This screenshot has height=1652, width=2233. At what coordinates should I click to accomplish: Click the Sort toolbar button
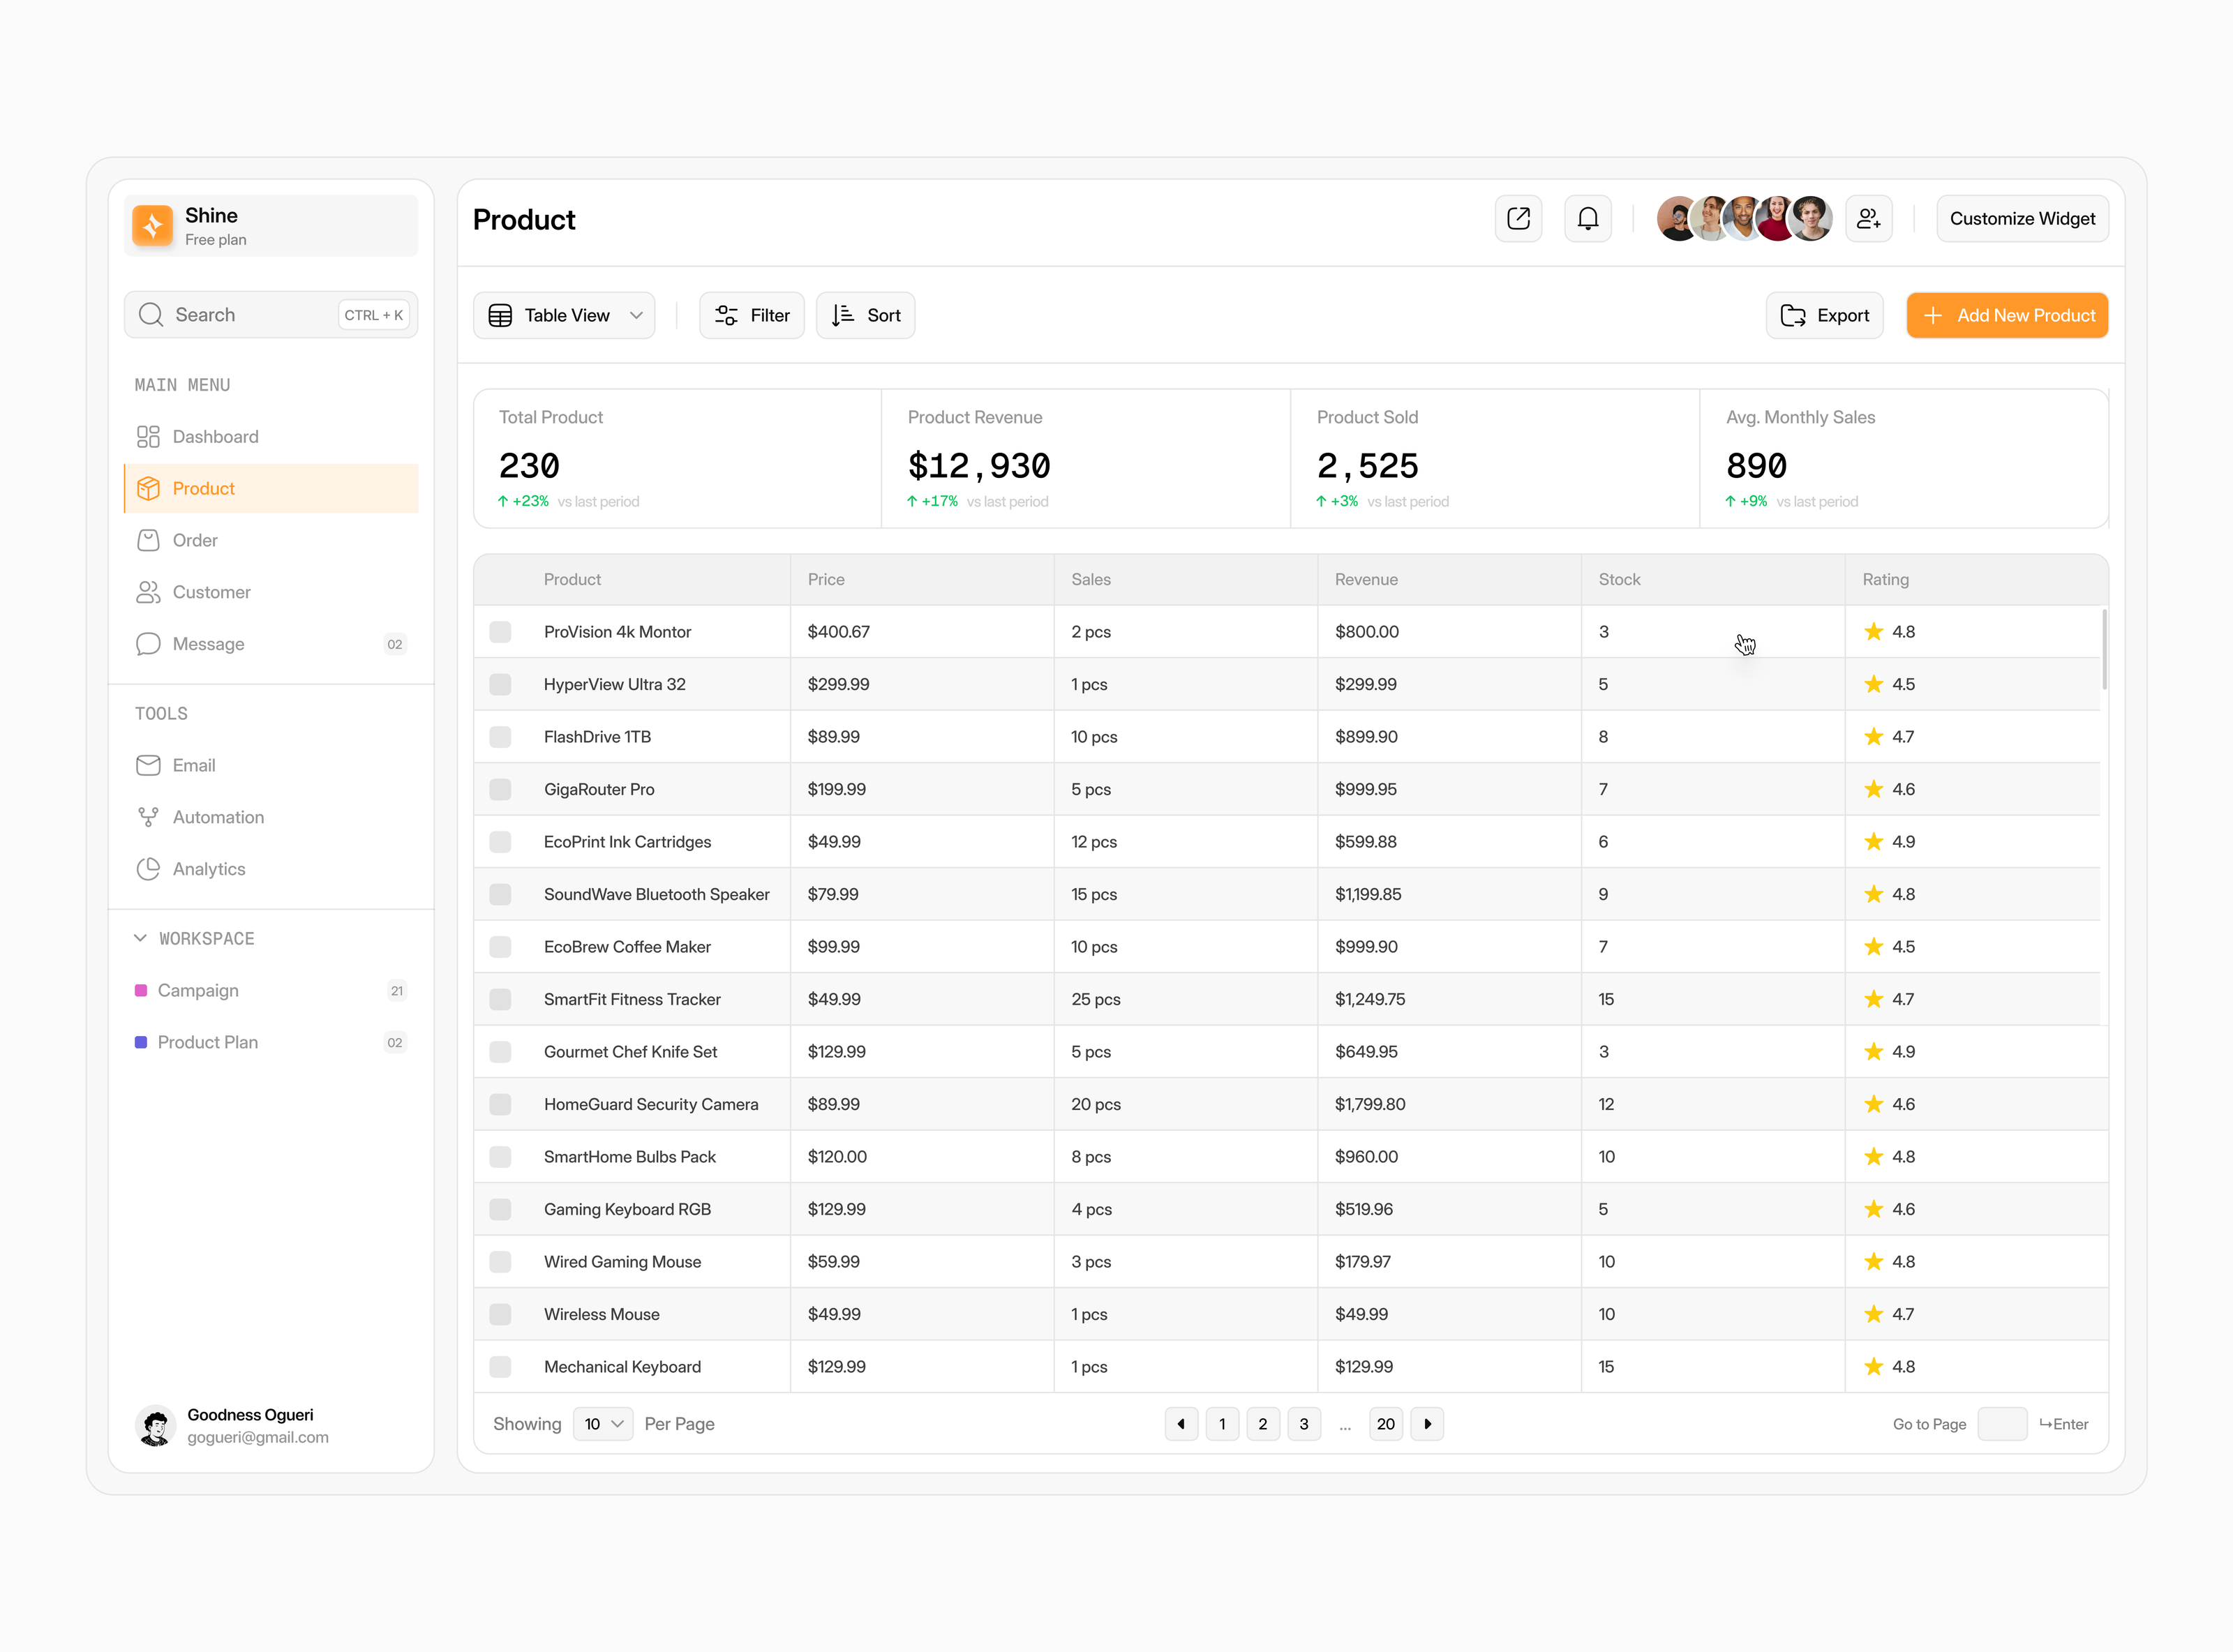click(x=866, y=316)
